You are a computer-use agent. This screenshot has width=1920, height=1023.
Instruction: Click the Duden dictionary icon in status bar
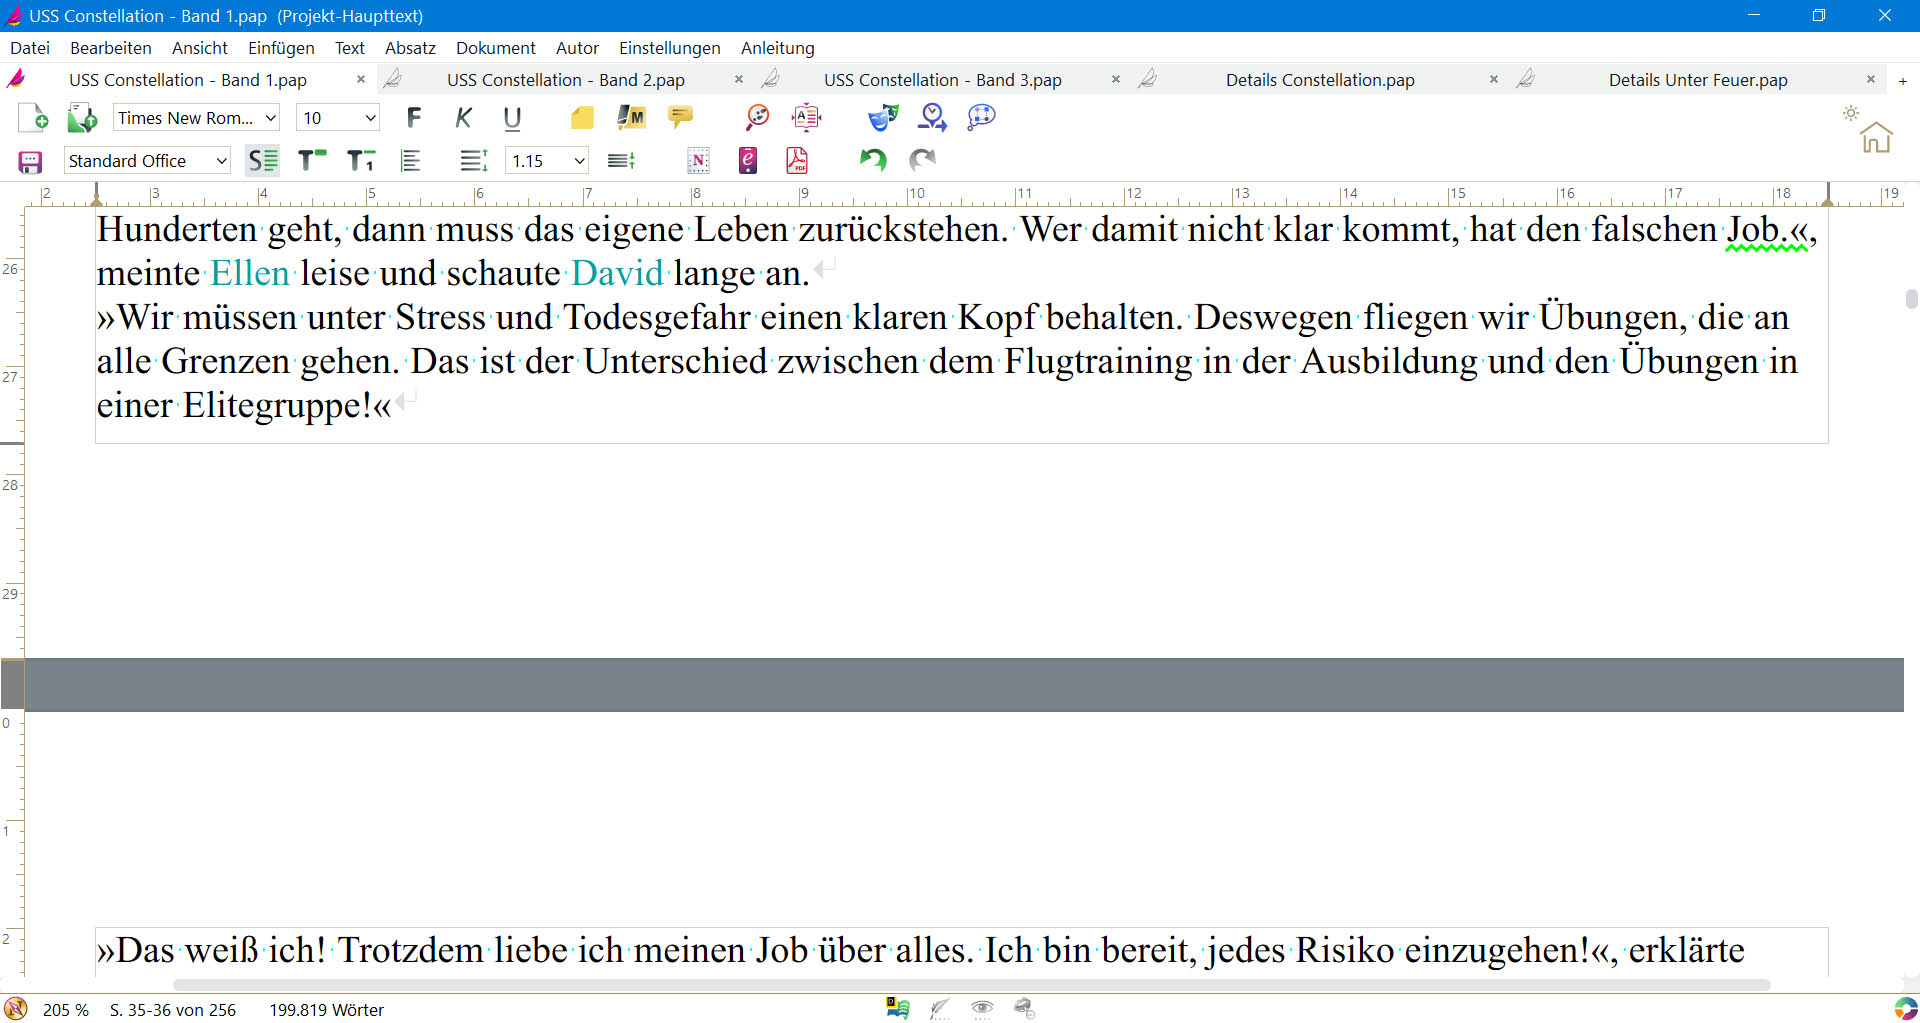(x=897, y=1008)
